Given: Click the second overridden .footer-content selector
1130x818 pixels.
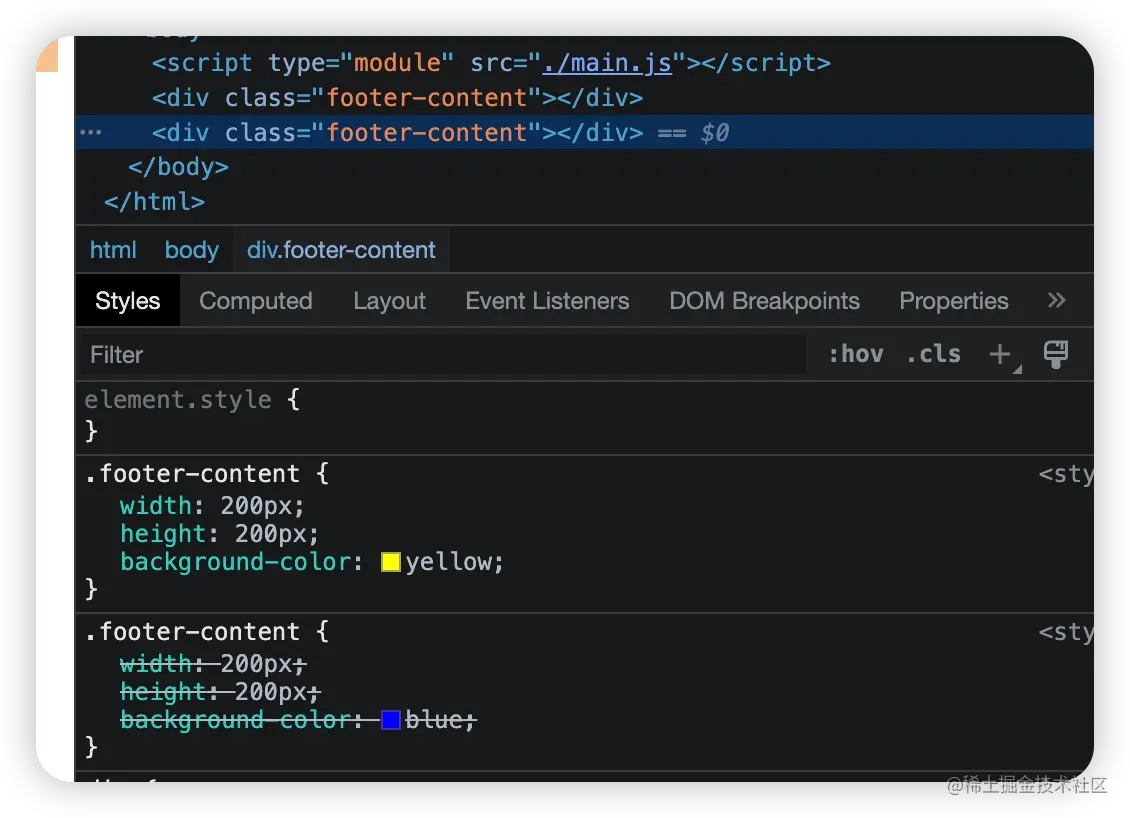Looking at the screenshot, I should click(192, 632).
